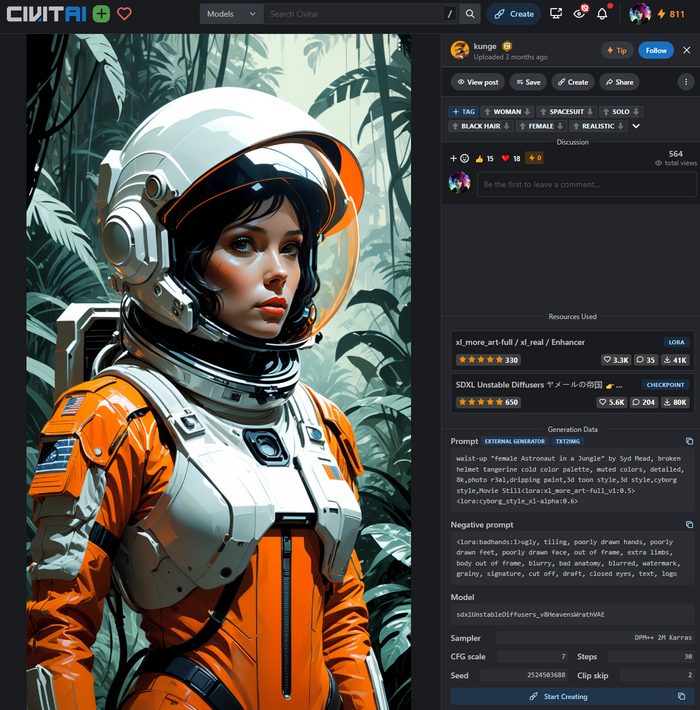Image resolution: width=700 pixels, height=710 pixels.
Task: Add an emoji reaction
Action: tap(459, 158)
